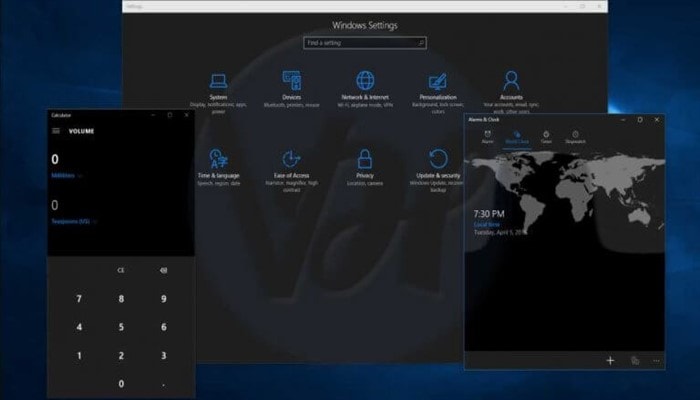The image size is (700, 400).
Task: Open Accounts settings tile
Action: pos(511,92)
